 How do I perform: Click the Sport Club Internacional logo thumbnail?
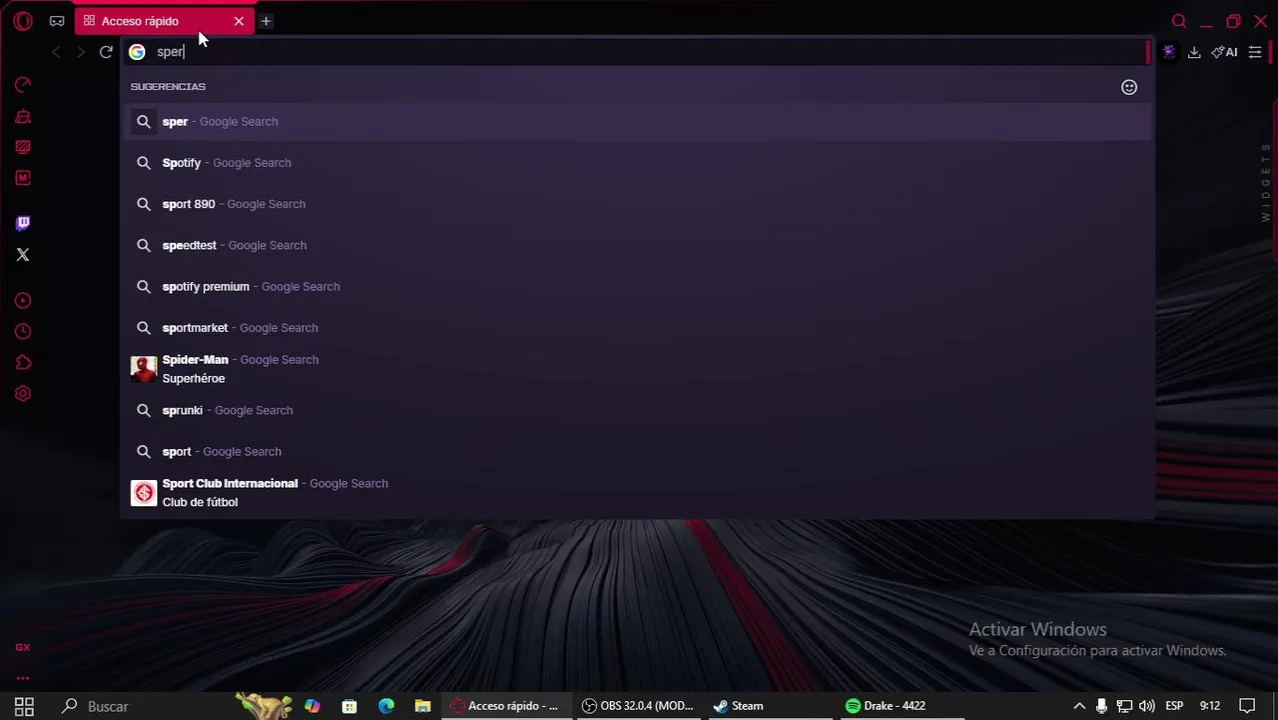(144, 492)
